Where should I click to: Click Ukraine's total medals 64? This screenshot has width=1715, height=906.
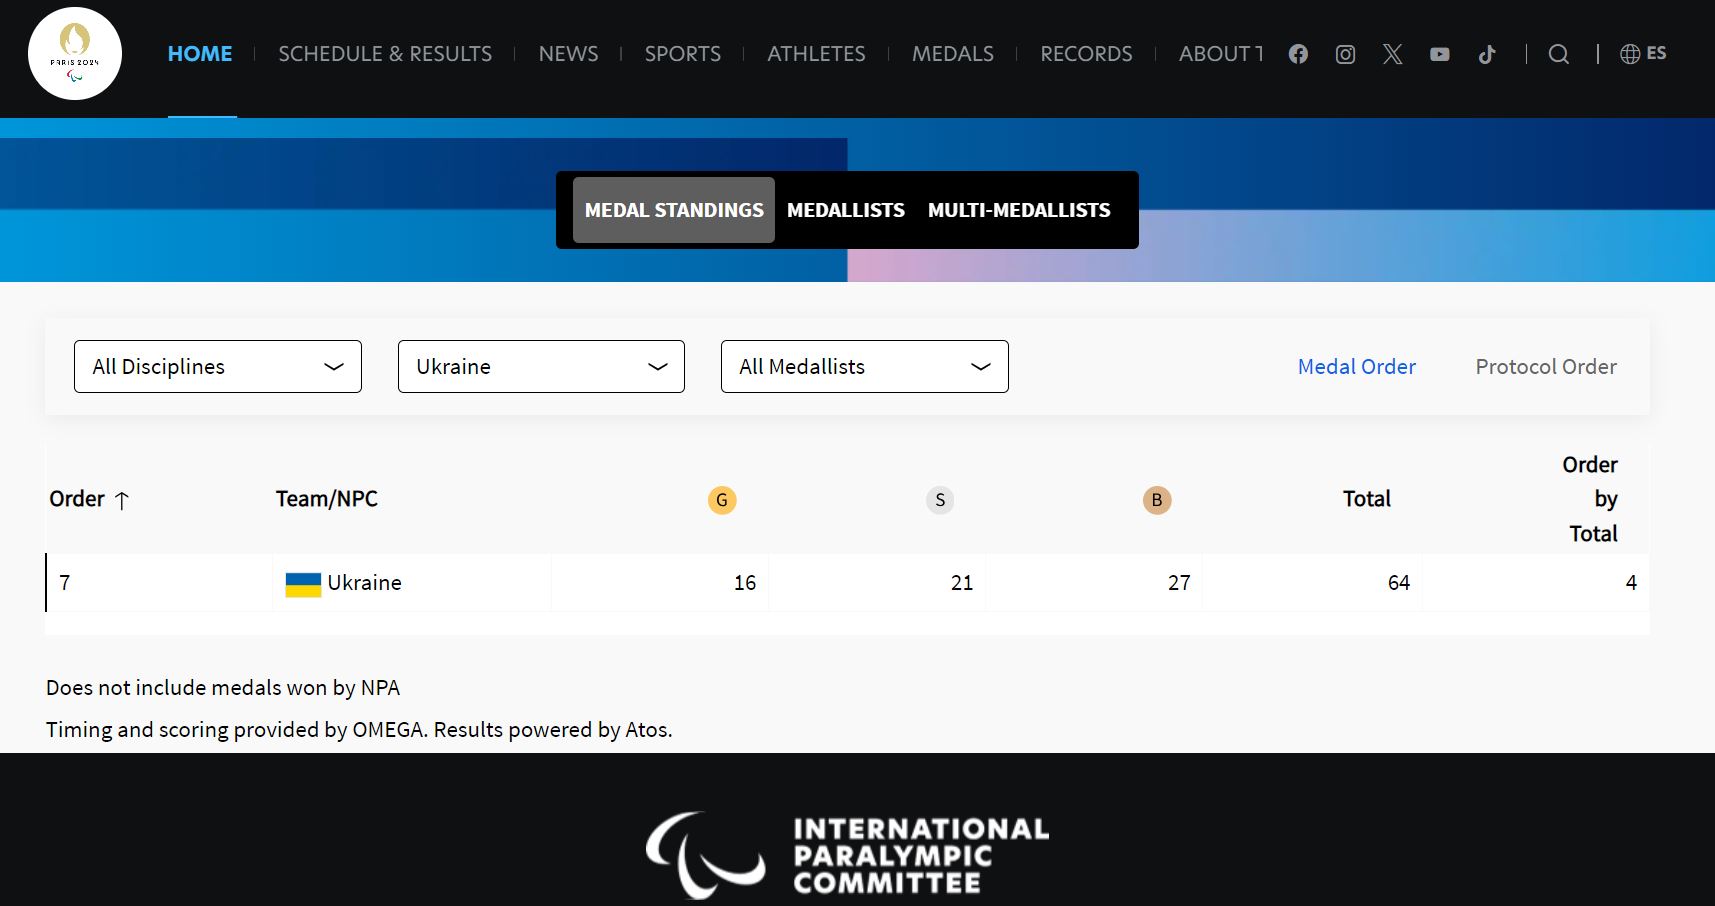coord(1399,583)
